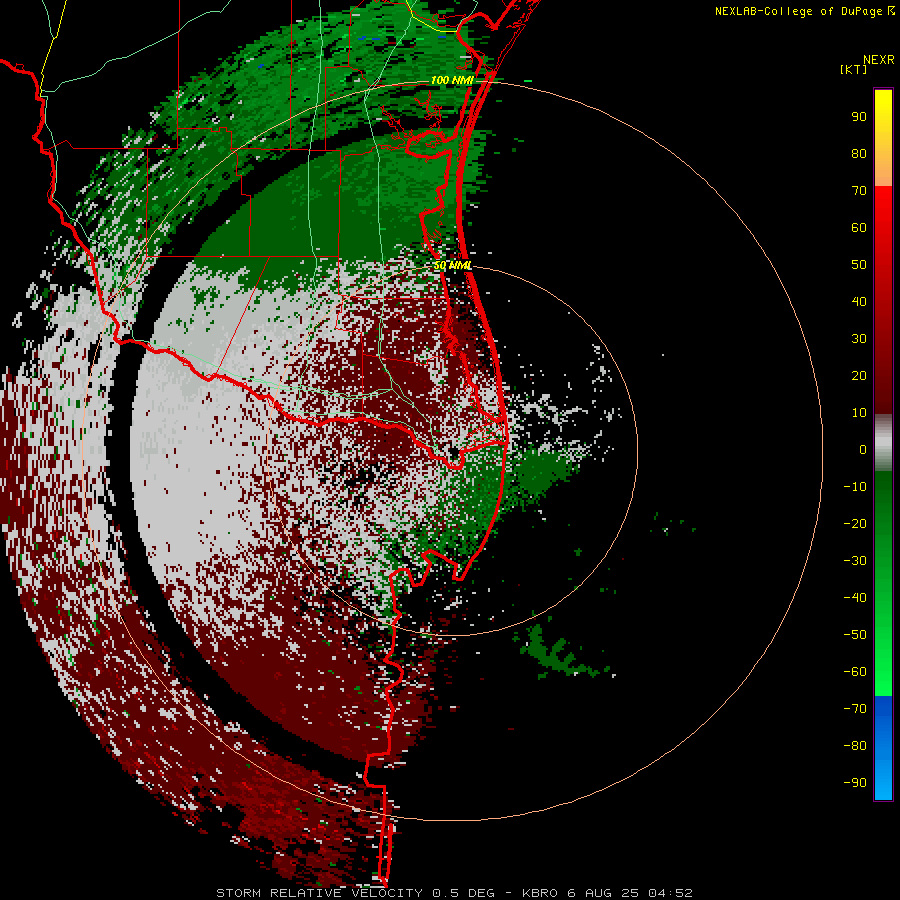Image resolution: width=900 pixels, height=900 pixels.
Task: Click the 100 NMI range ring label
Action: pyautogui.click(x=452, y=80)
